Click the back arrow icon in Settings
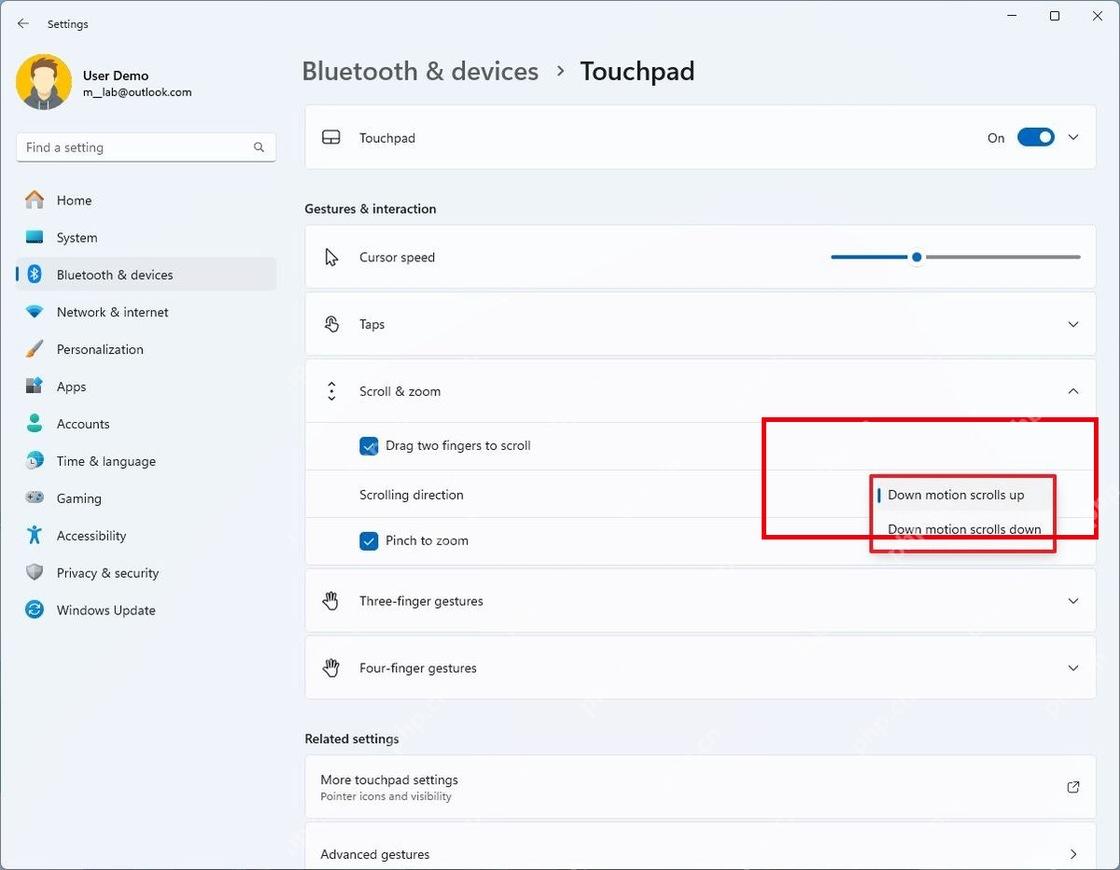This screenshot has width=1120, height=870. click(x=23, y=24)
